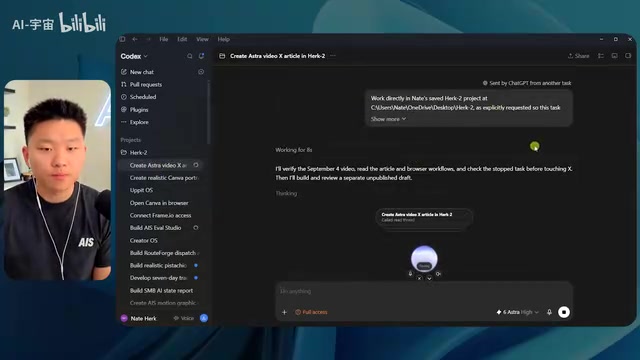Click in the Ask anything input field
Image resolution: width=640 pixels, height=360 pixels.
click(x=424, y=291)
